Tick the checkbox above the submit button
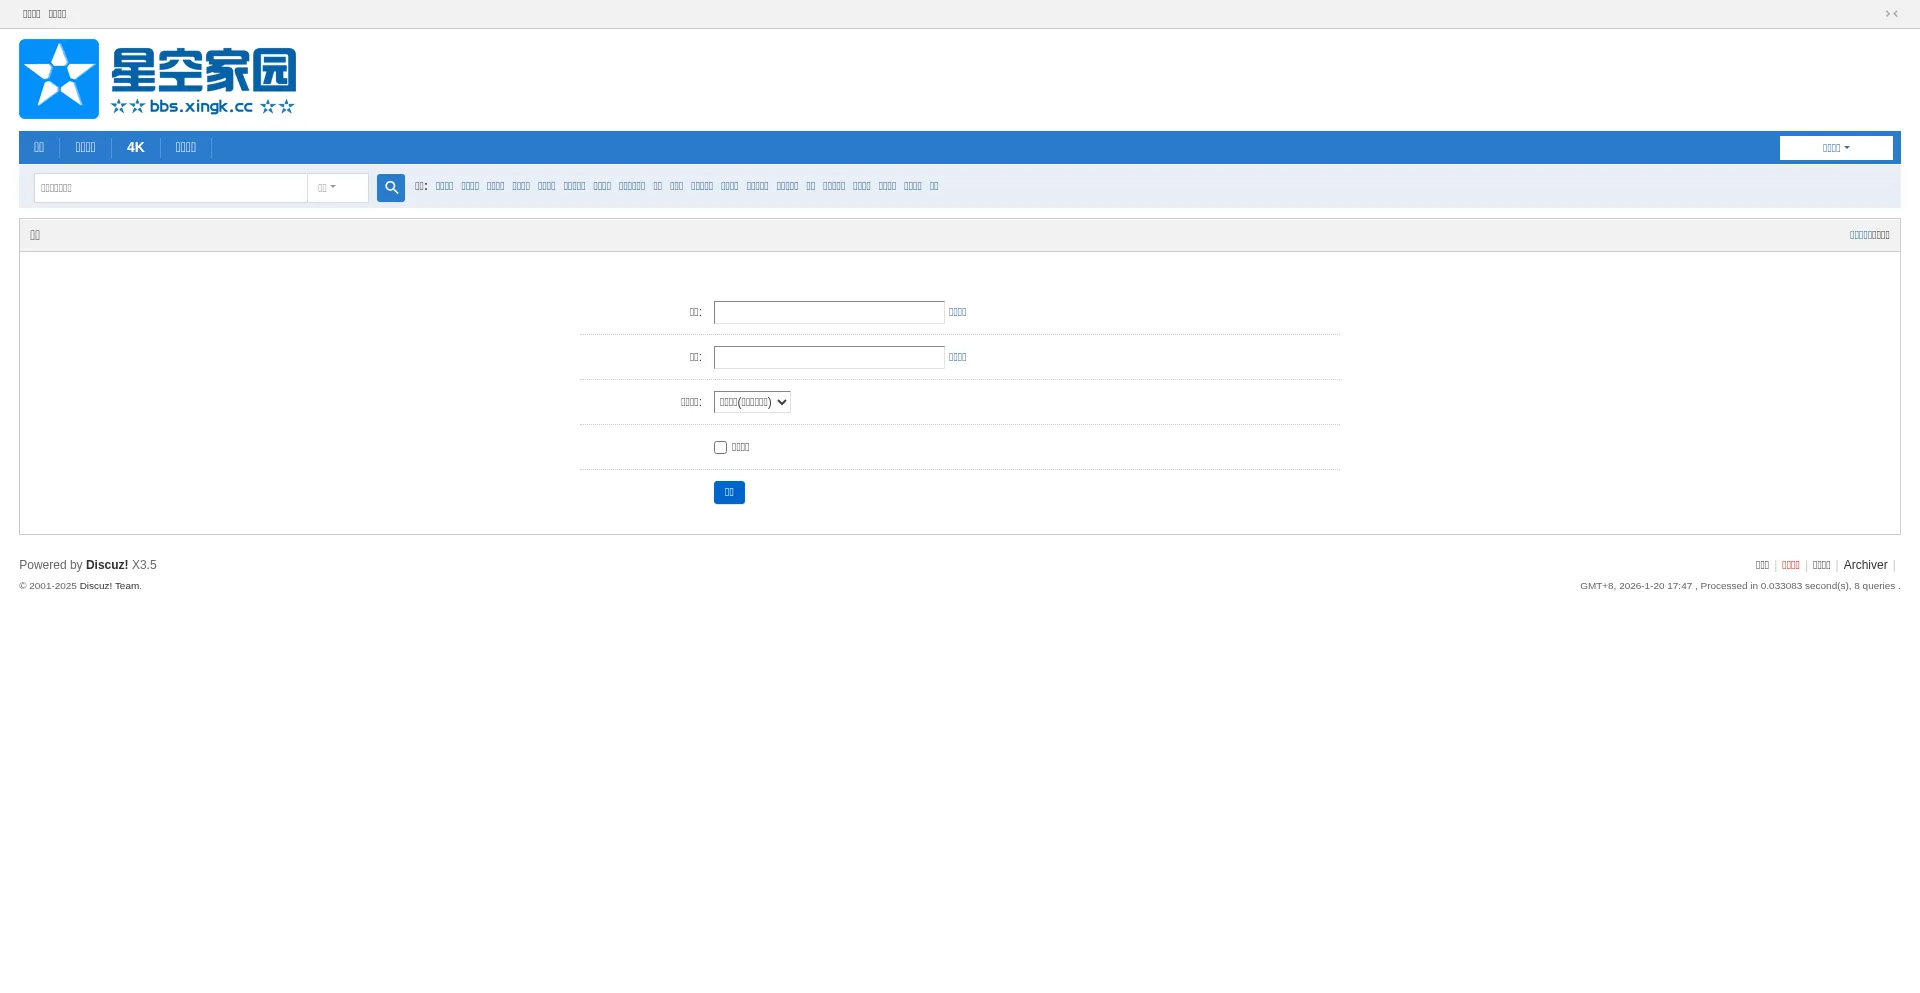Image resolution: width=1920 pixels, height=993 pixels. [720, 448]
